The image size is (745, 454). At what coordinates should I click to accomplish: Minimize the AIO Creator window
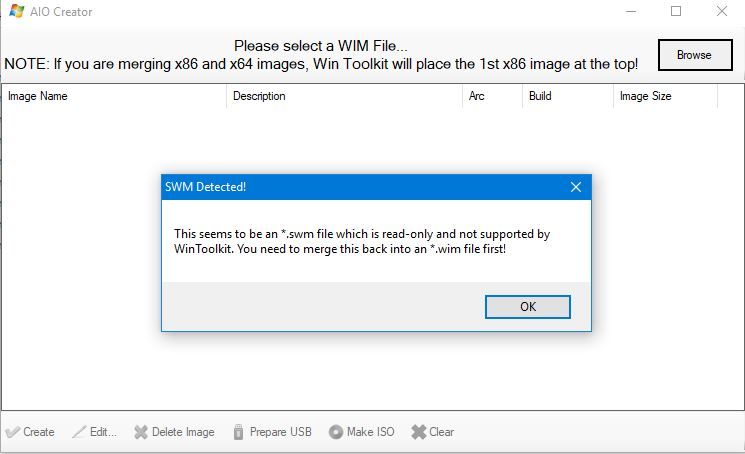[631, 11]
